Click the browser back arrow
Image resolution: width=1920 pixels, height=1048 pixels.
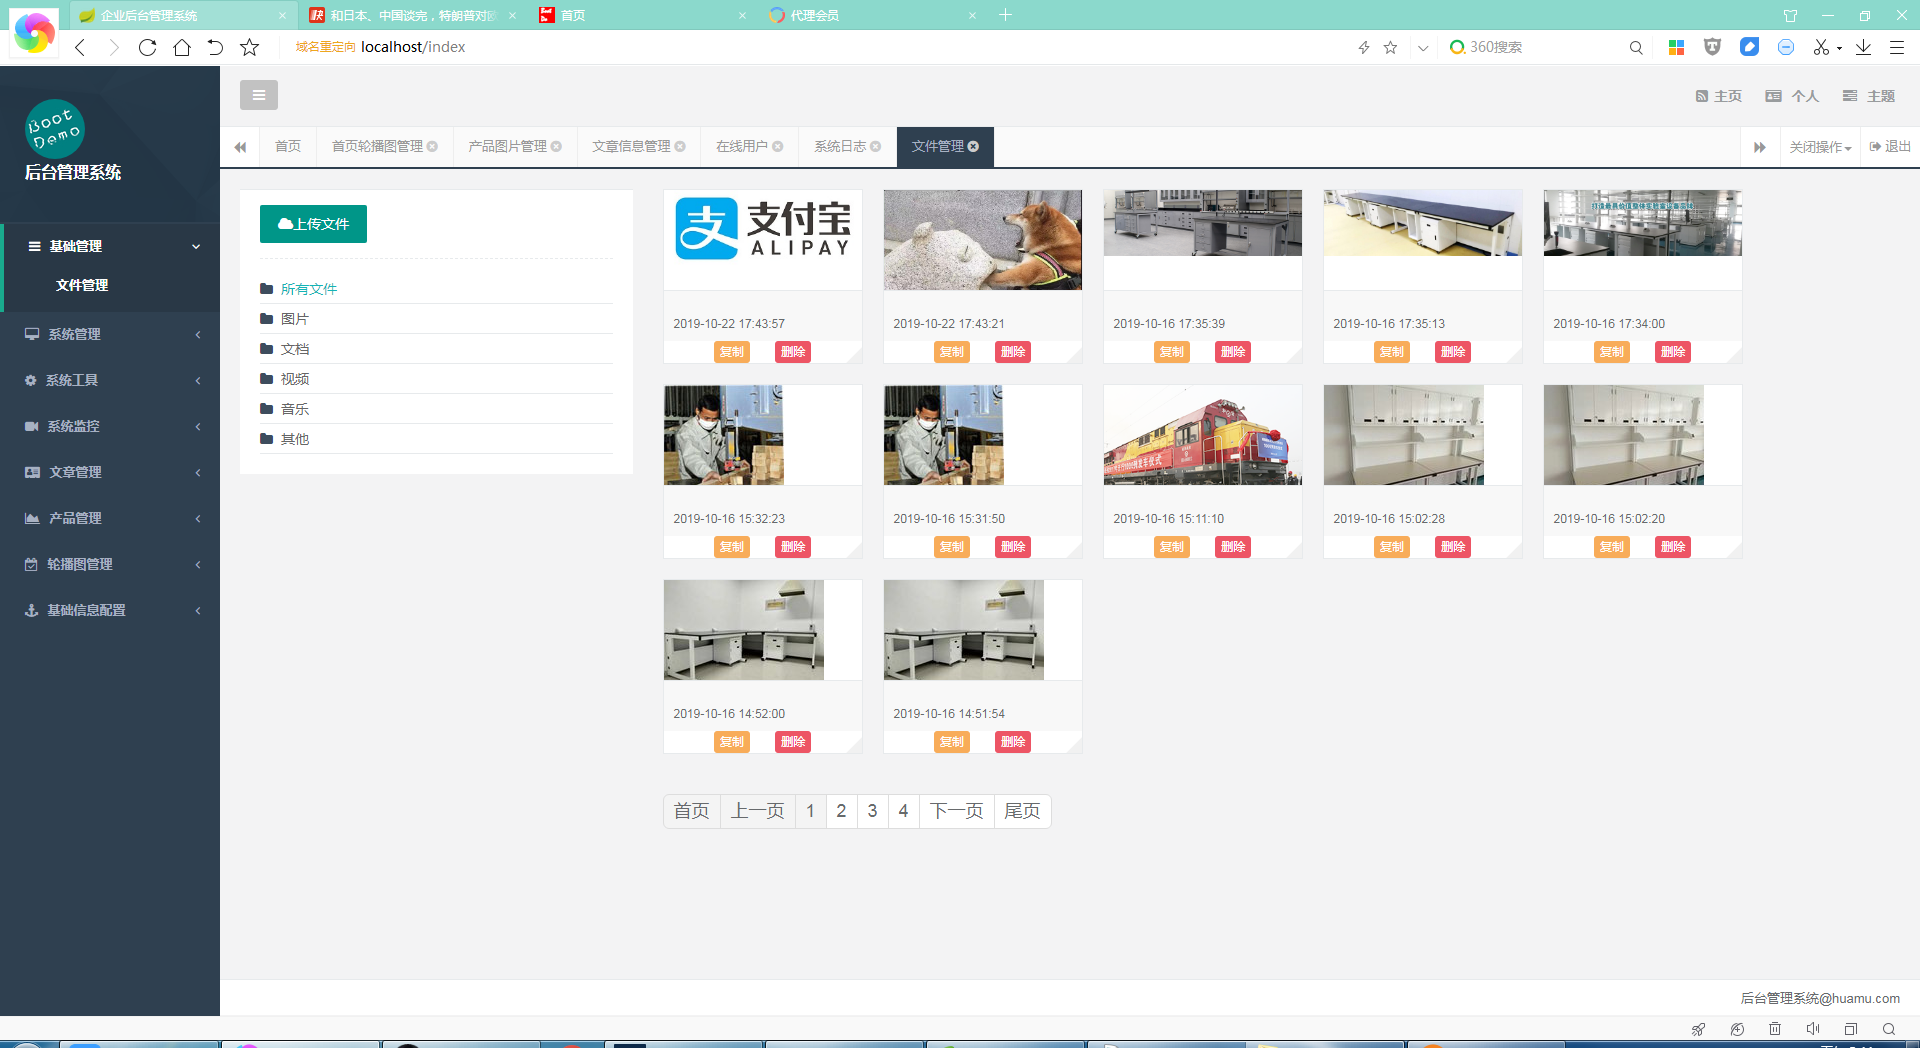(x=80, y=47)
